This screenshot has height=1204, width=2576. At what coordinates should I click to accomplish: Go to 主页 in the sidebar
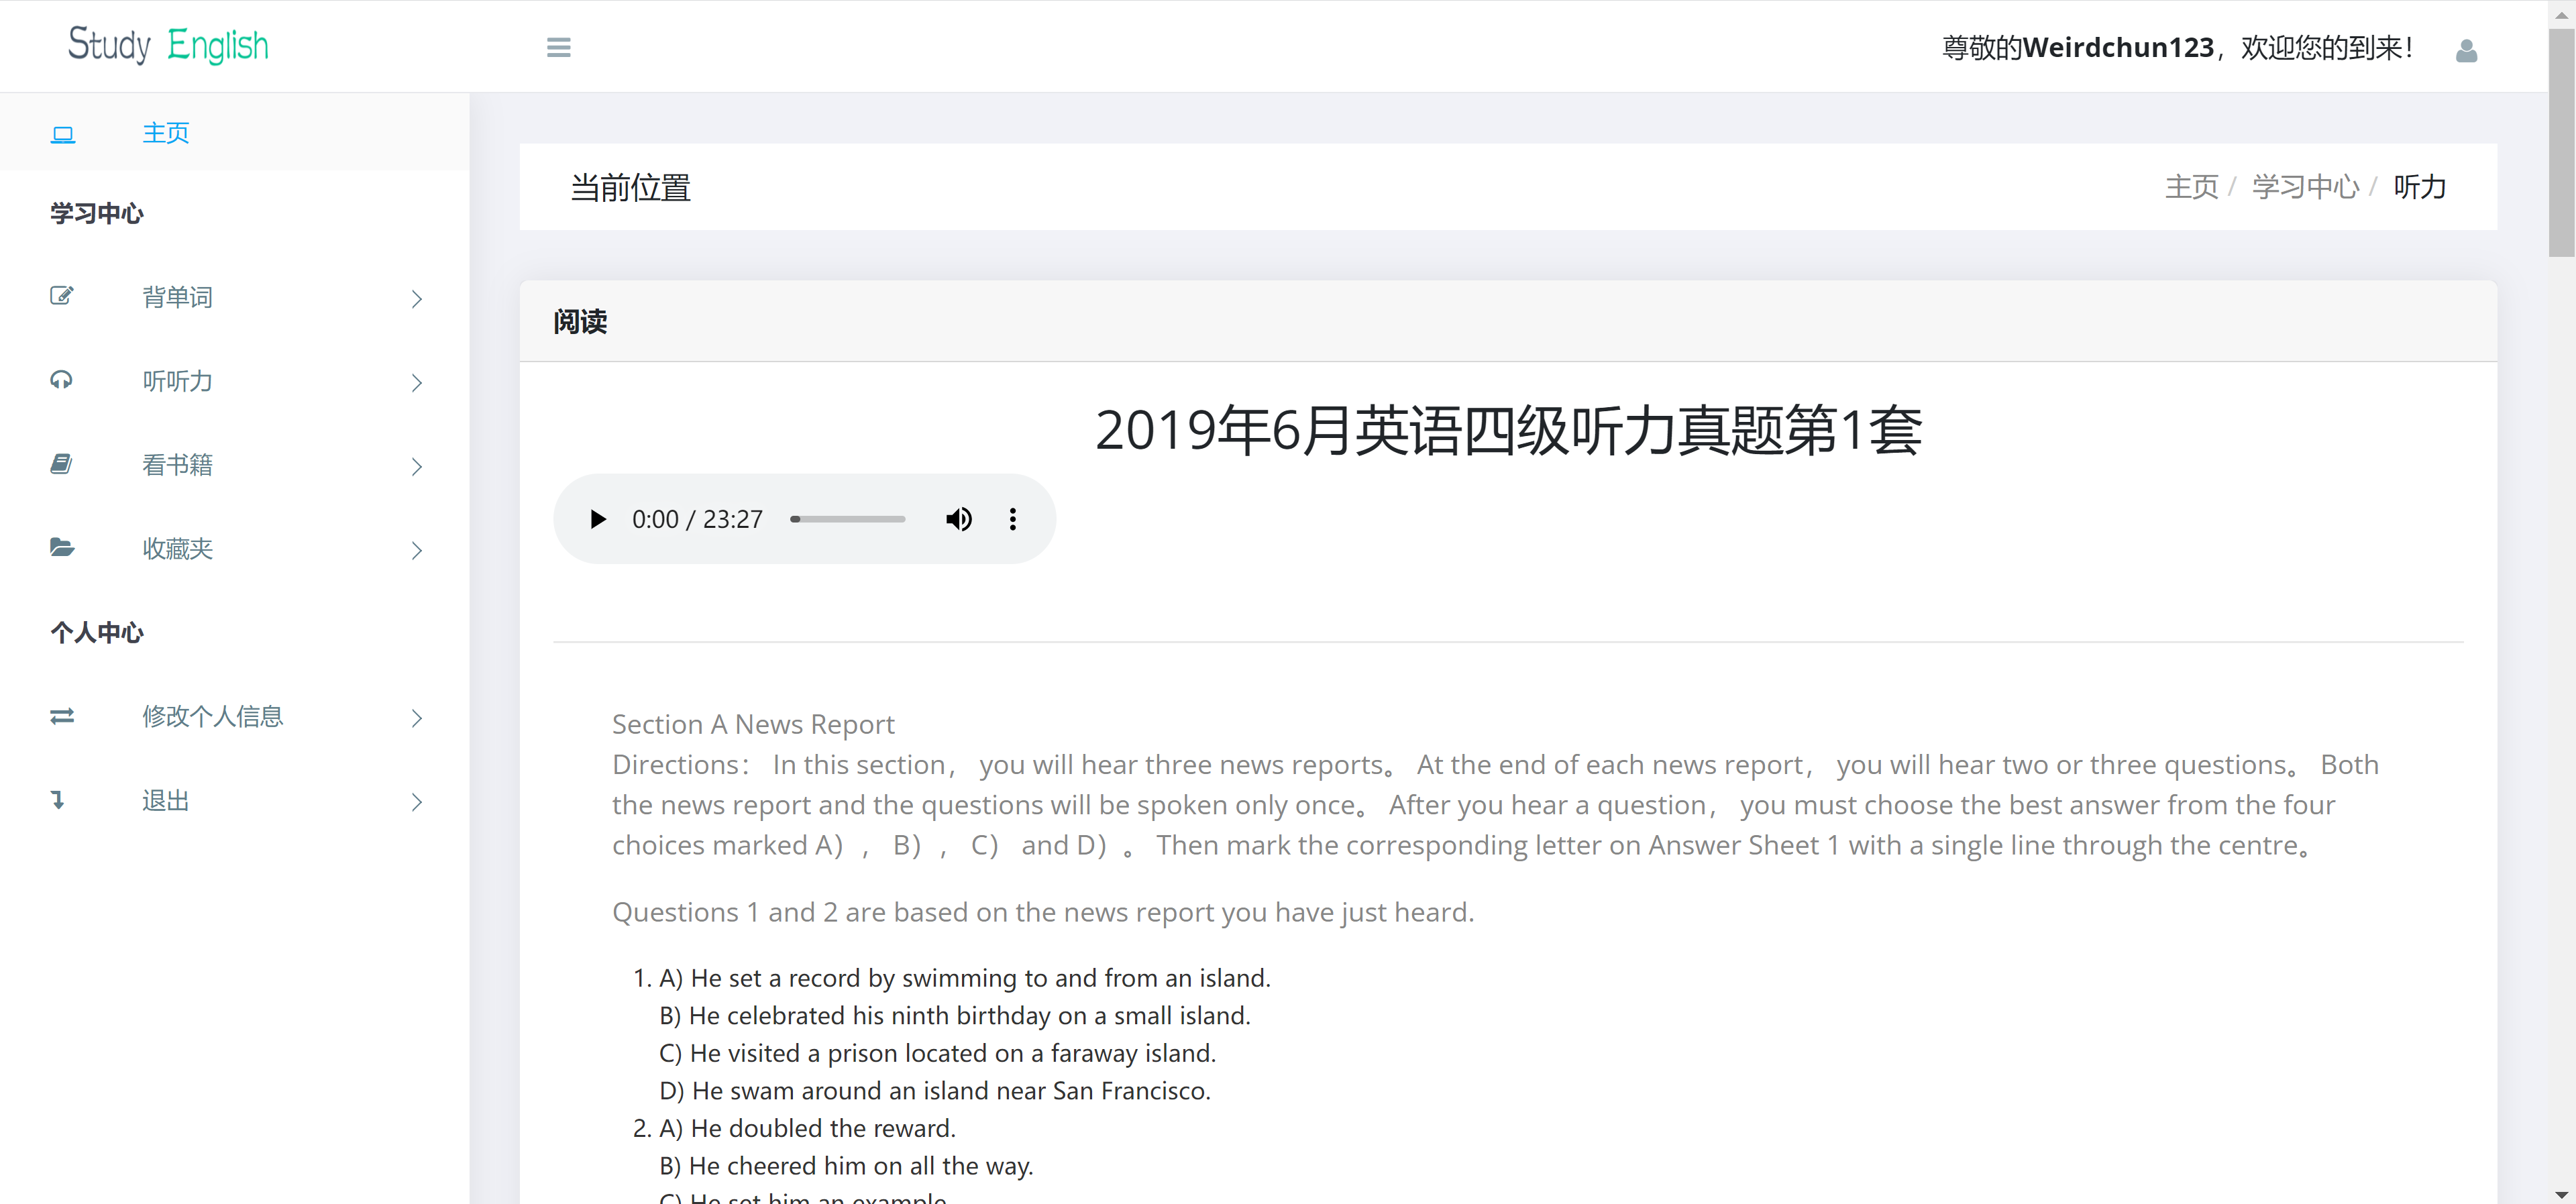pos(166,133)
